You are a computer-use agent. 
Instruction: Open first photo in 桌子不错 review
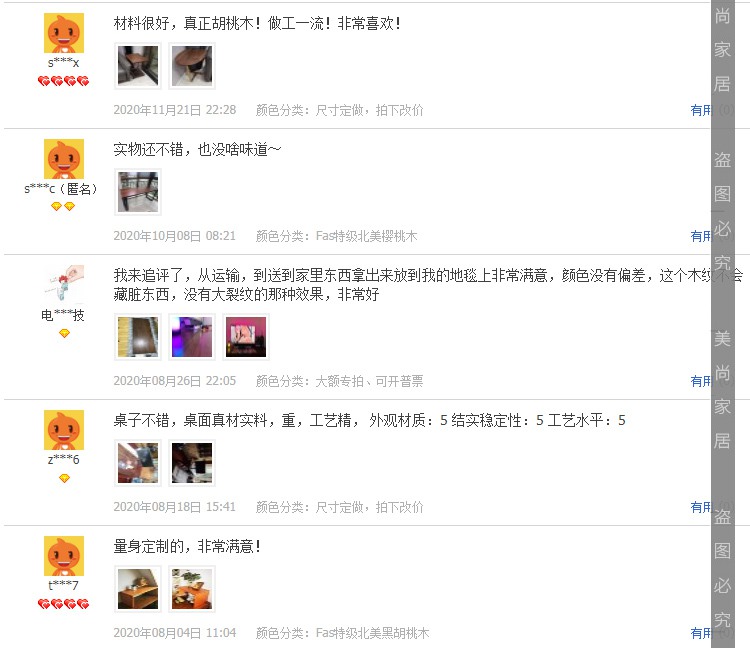click(x=138, y=463)
